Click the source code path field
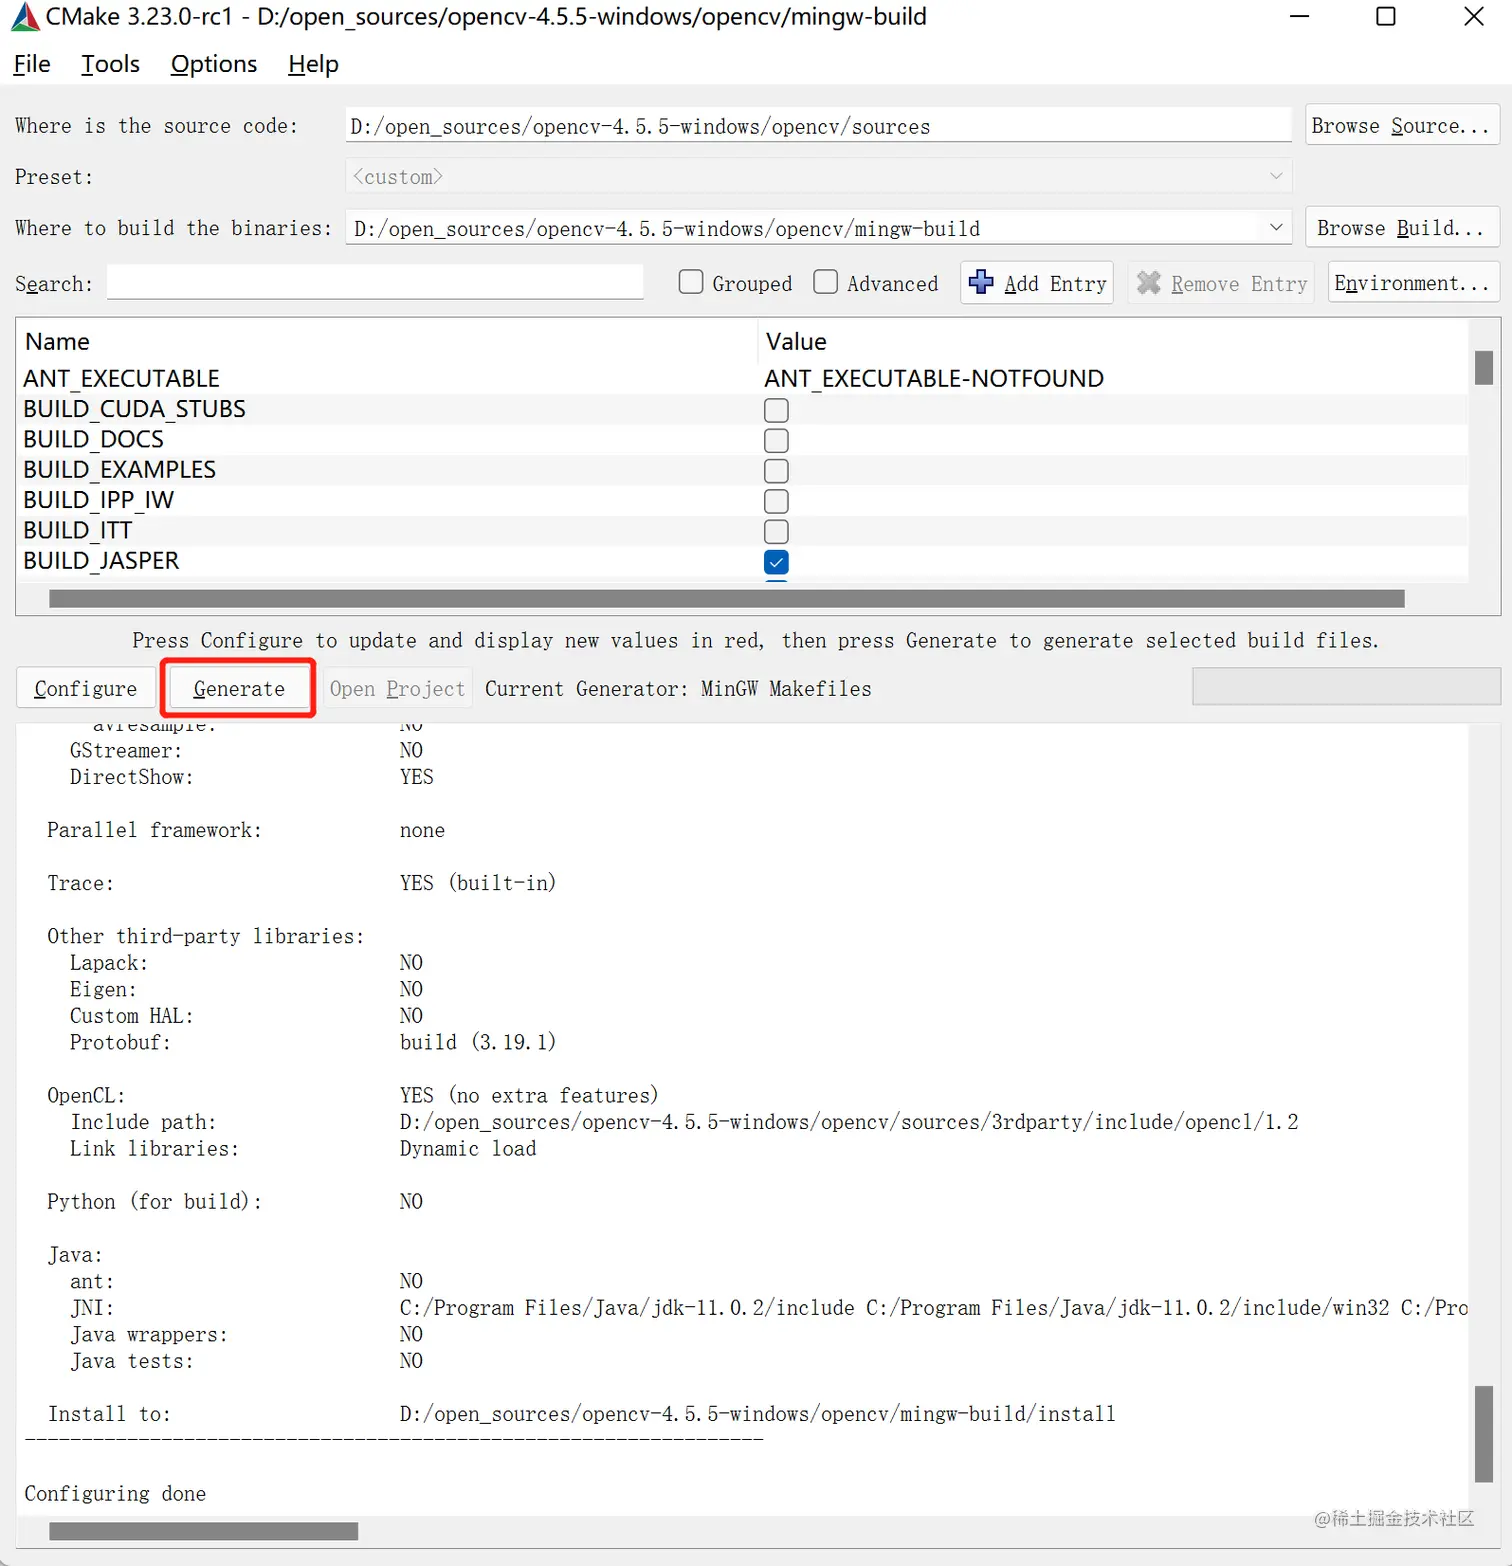This screenshot has height=1566, width=1512. (818, 125)
